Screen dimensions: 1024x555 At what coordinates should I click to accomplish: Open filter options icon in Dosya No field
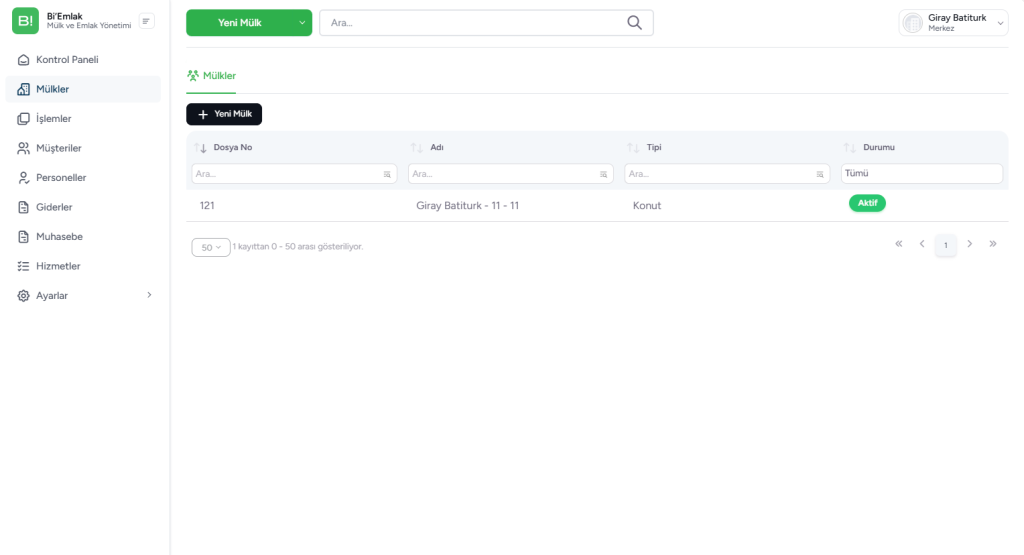pos(387,174)
